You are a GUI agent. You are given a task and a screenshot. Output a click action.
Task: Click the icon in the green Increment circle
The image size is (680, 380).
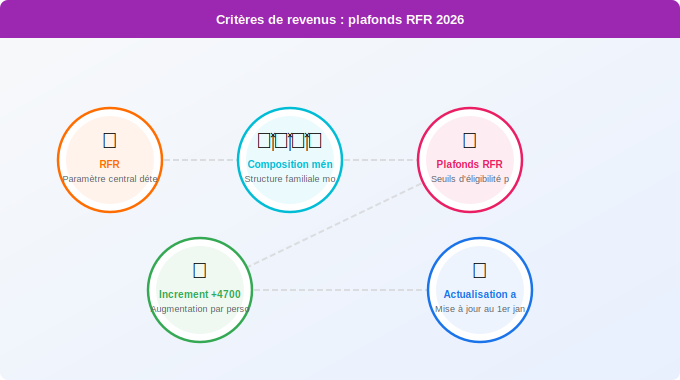point(199,270)
